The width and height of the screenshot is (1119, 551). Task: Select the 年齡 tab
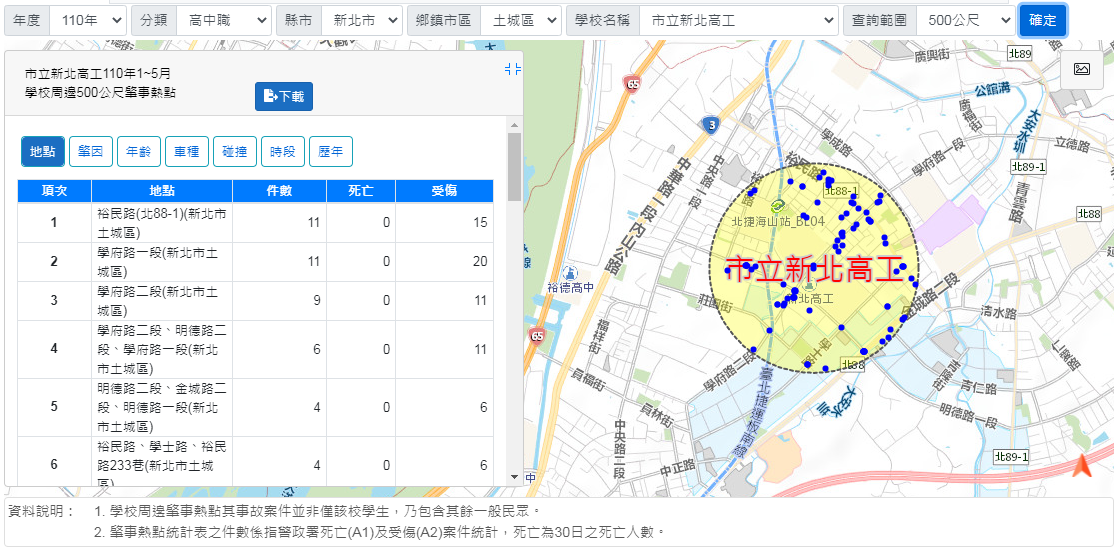click(x=138, y=152)
